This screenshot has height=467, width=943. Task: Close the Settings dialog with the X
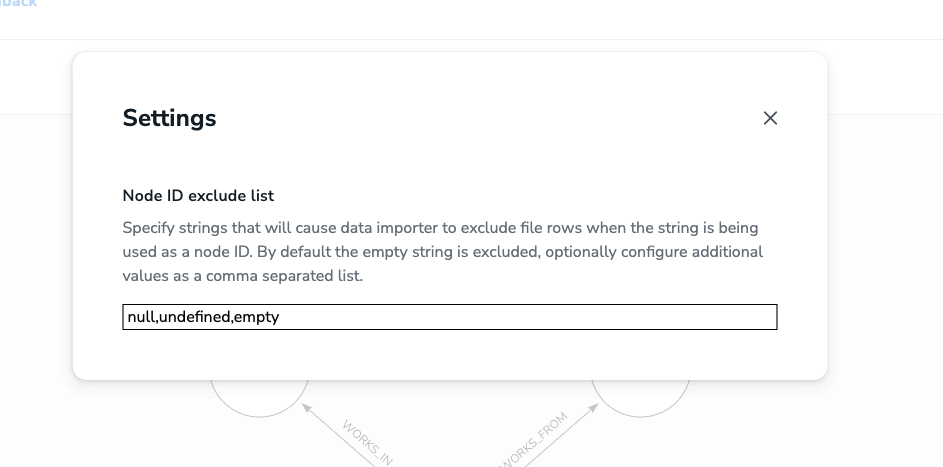coord(770,118)
